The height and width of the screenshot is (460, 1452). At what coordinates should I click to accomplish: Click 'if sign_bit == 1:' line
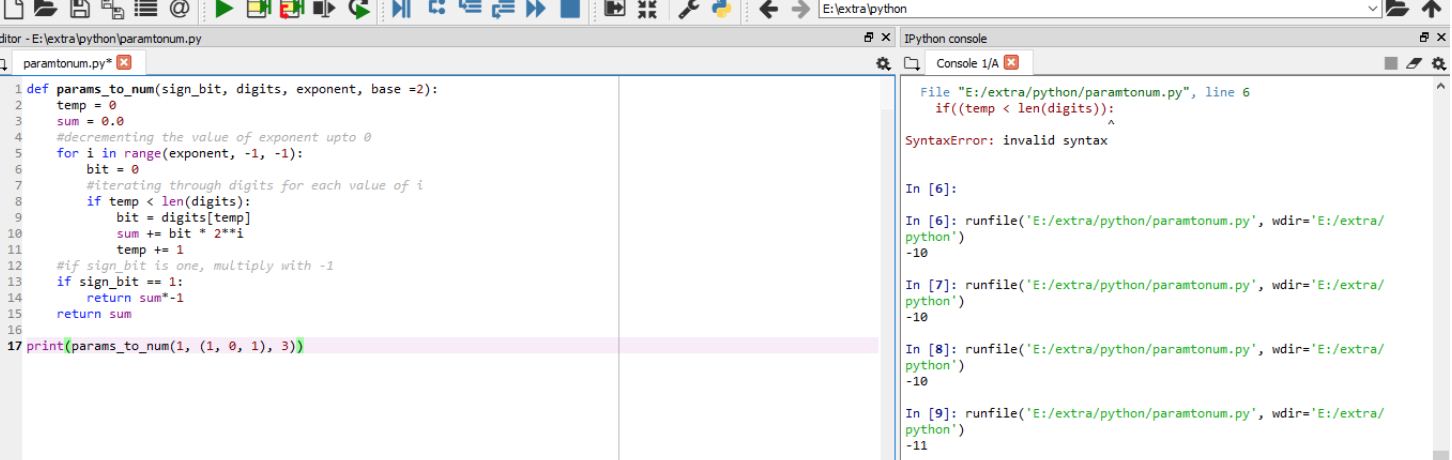(x=120, y=281)
